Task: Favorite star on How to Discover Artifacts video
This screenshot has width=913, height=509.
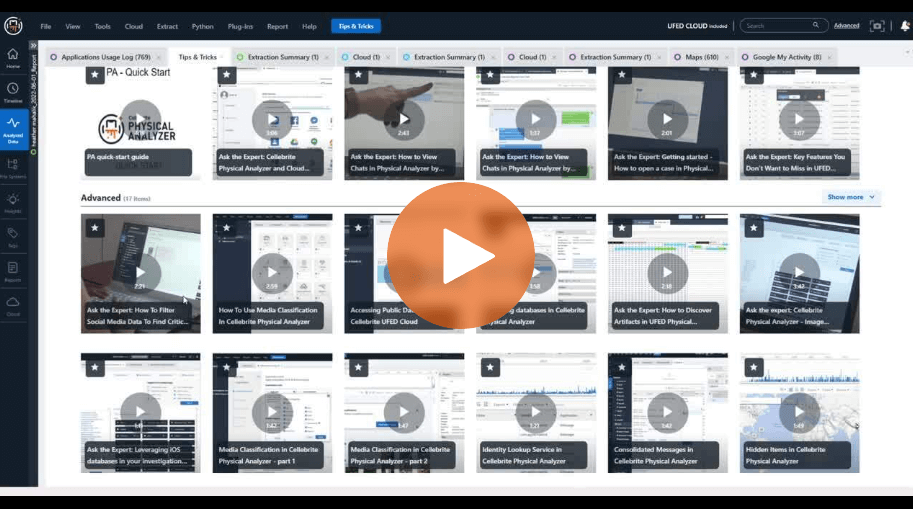Action: coord(622,228)
